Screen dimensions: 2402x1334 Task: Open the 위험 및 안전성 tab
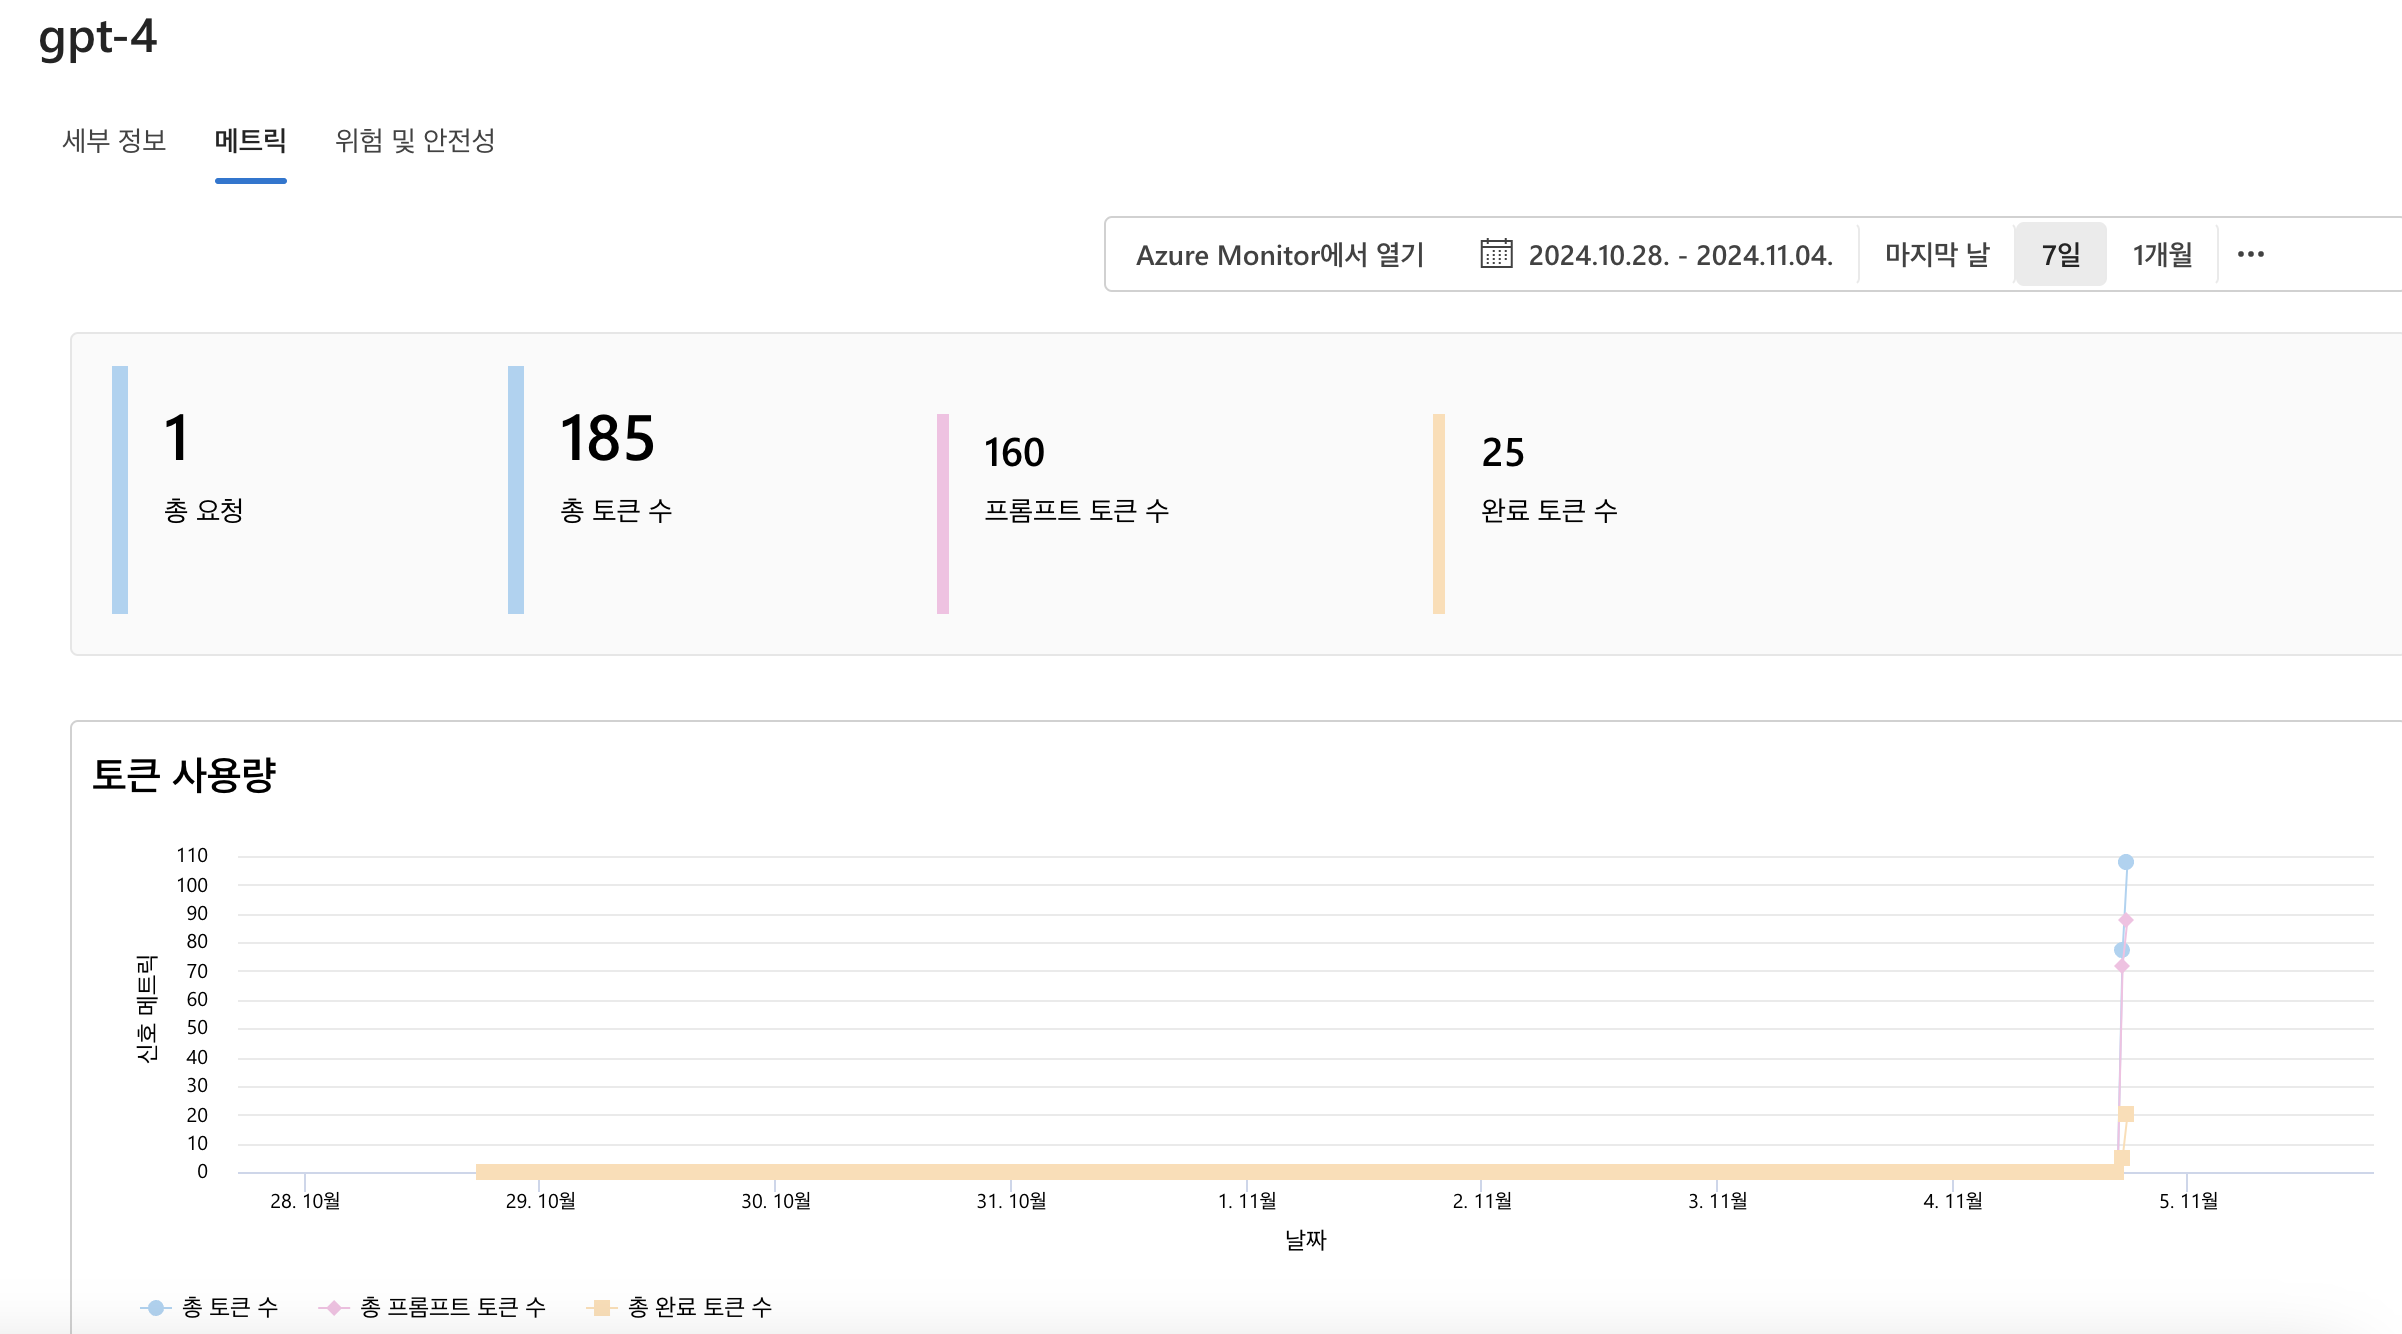click(x=415, y=140)
